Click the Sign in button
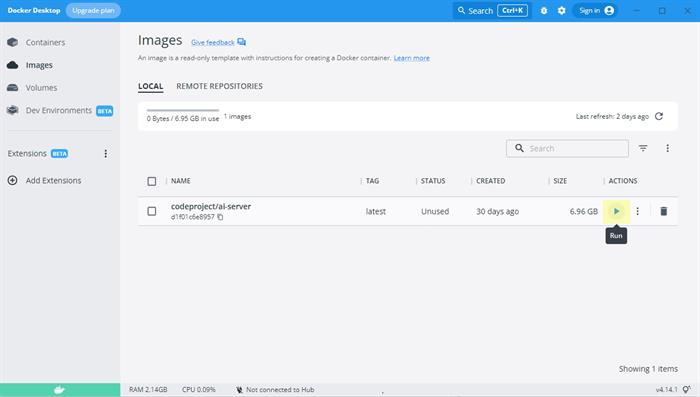 [x=596, y=11]
